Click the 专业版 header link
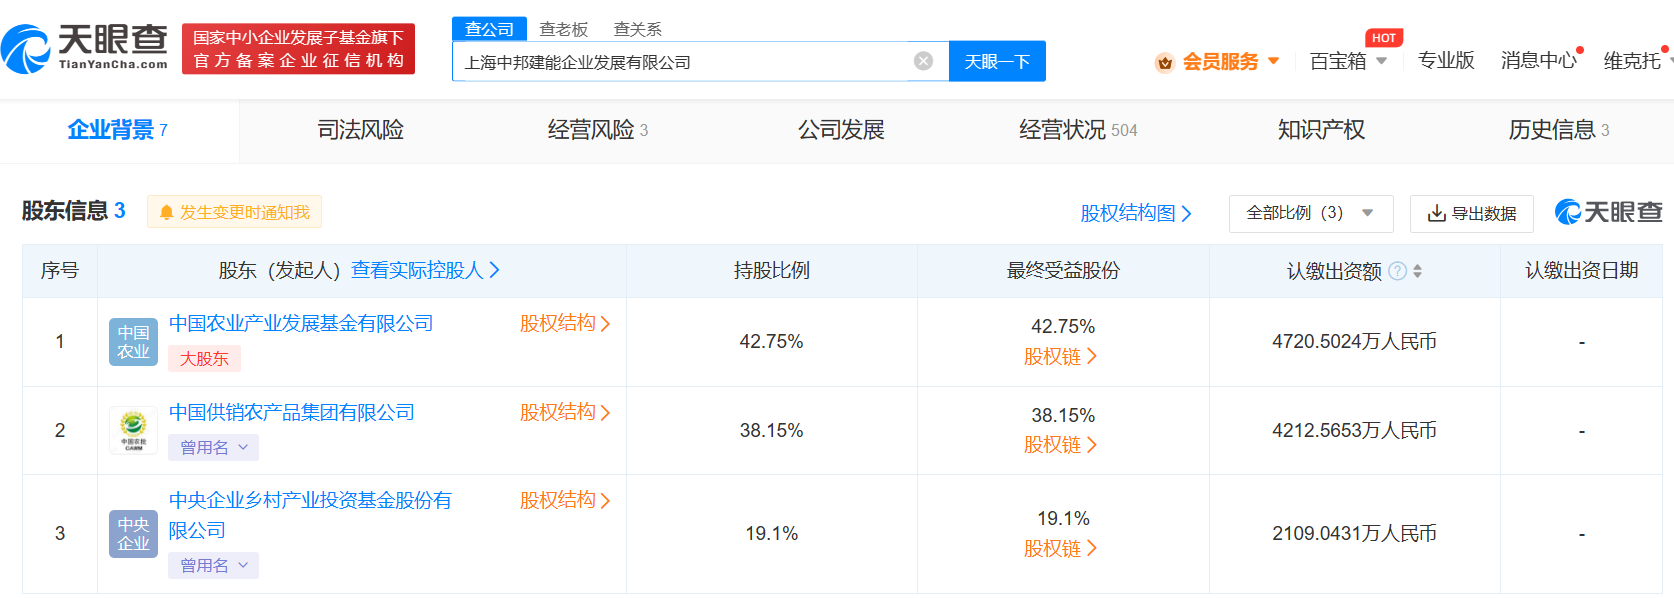 click(1446, 61)
